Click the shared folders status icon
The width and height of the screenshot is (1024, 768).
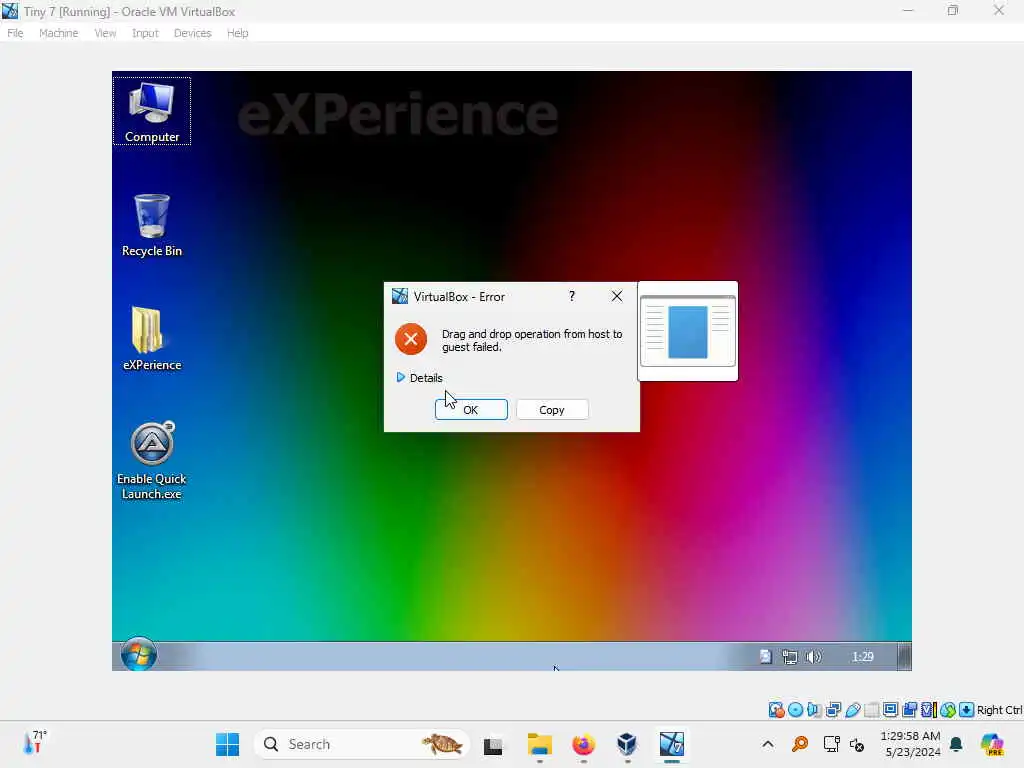tap(871, 710)
